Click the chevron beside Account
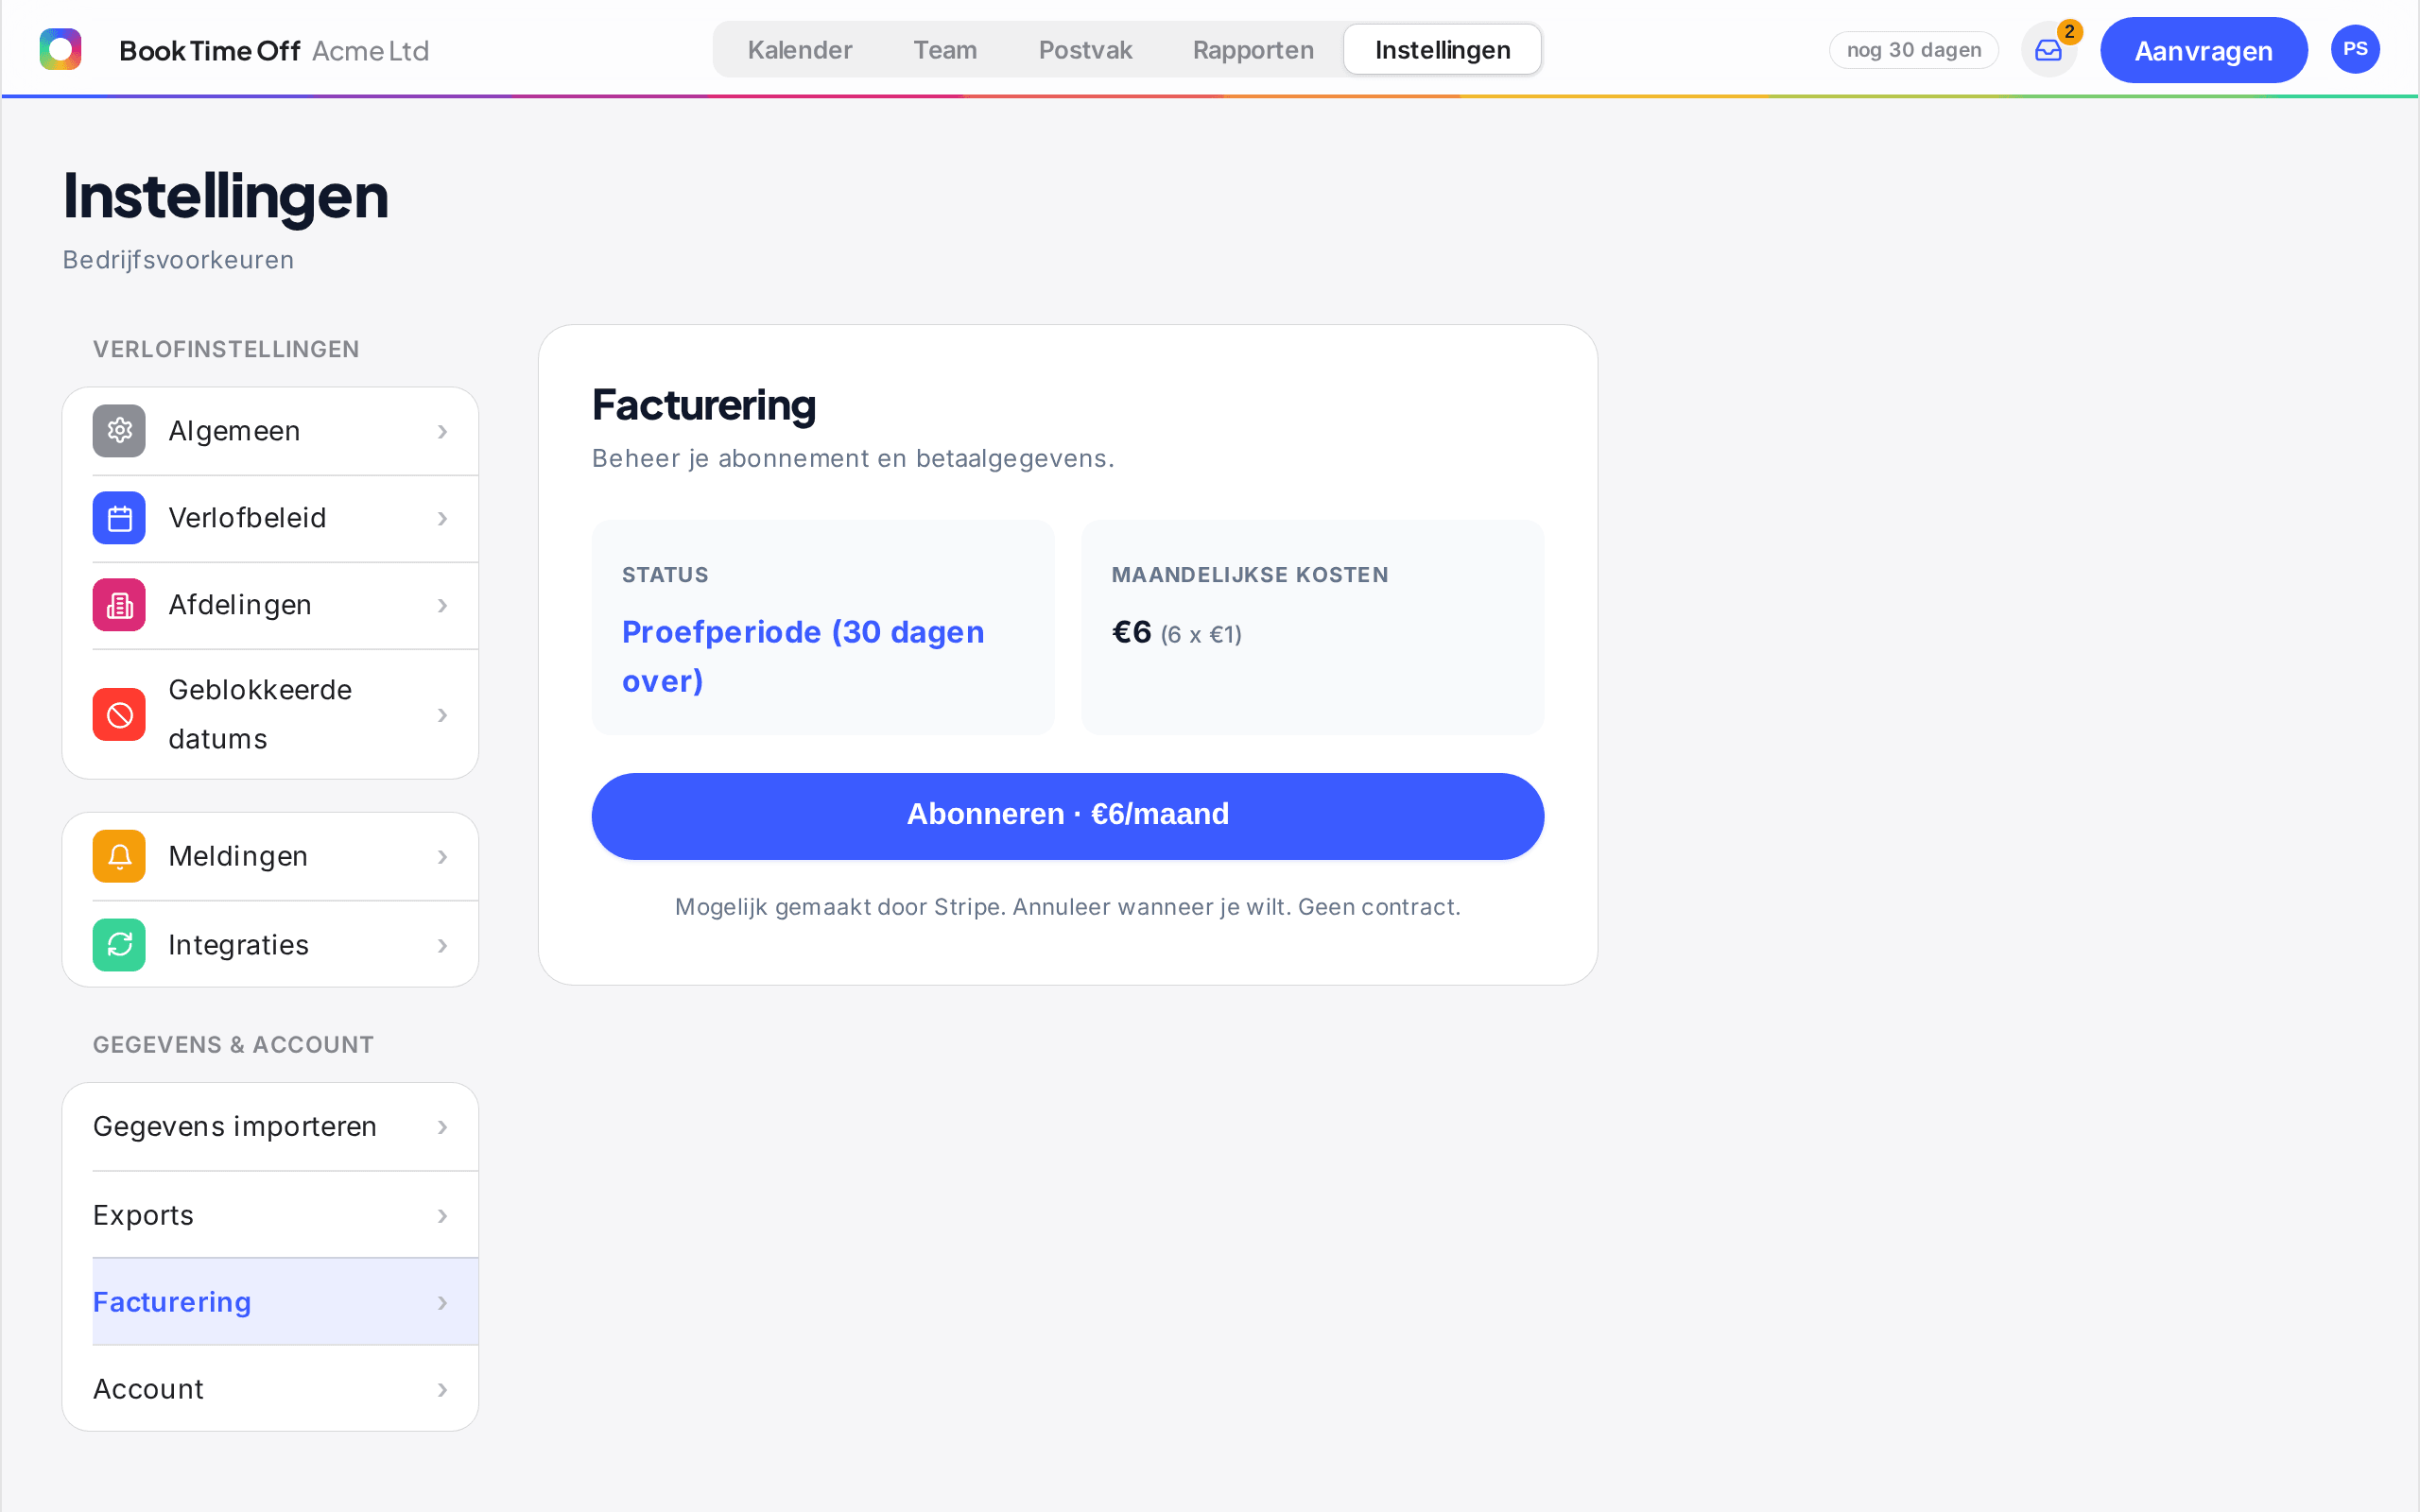Screen dimensions: 2420x1512 click(442, 1390)
